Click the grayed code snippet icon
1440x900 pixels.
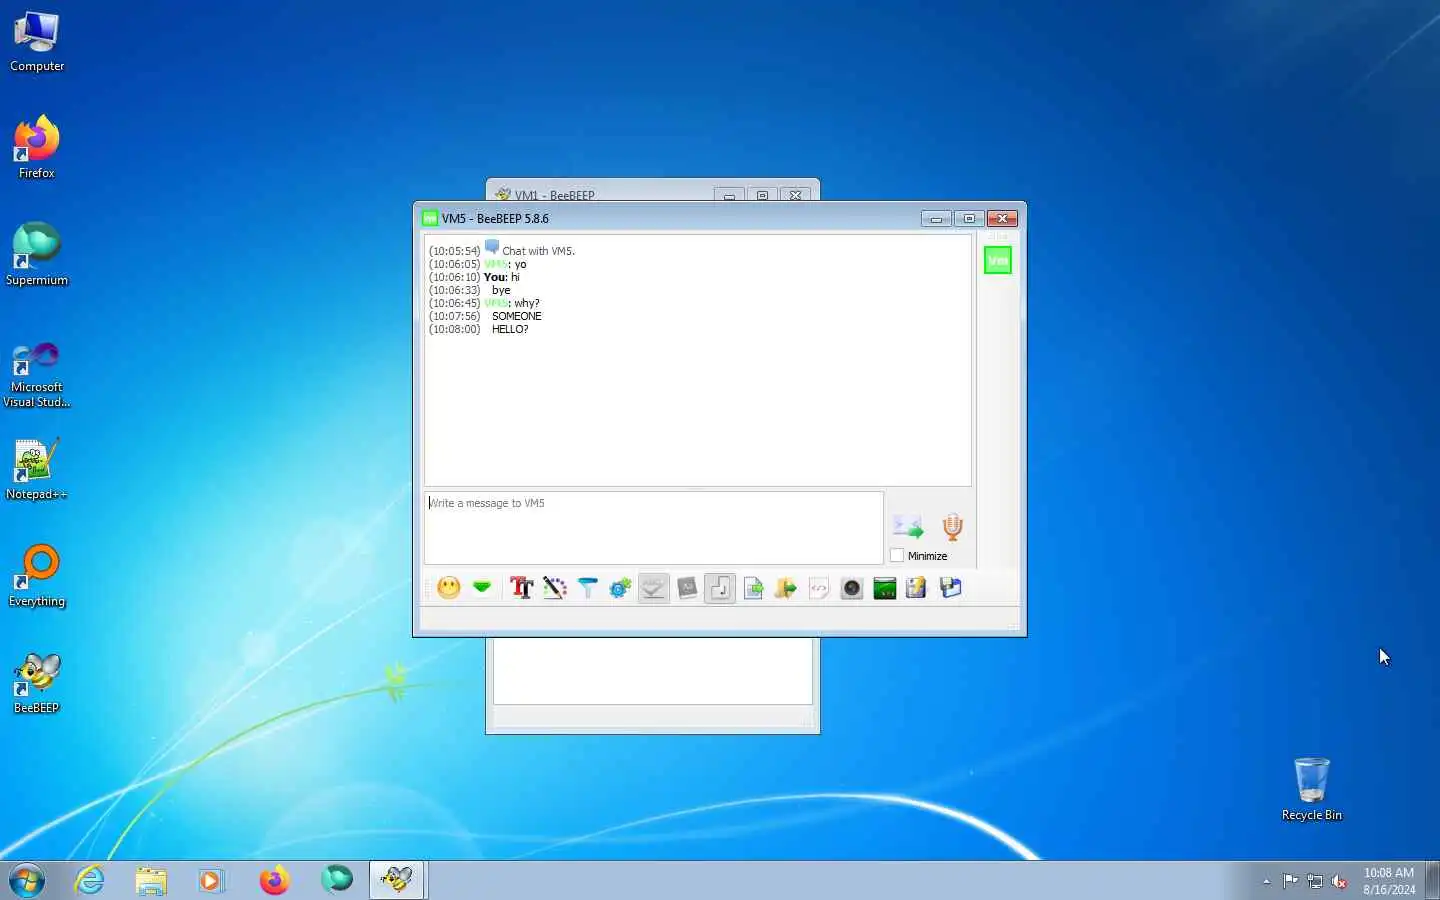pos(819,588)
